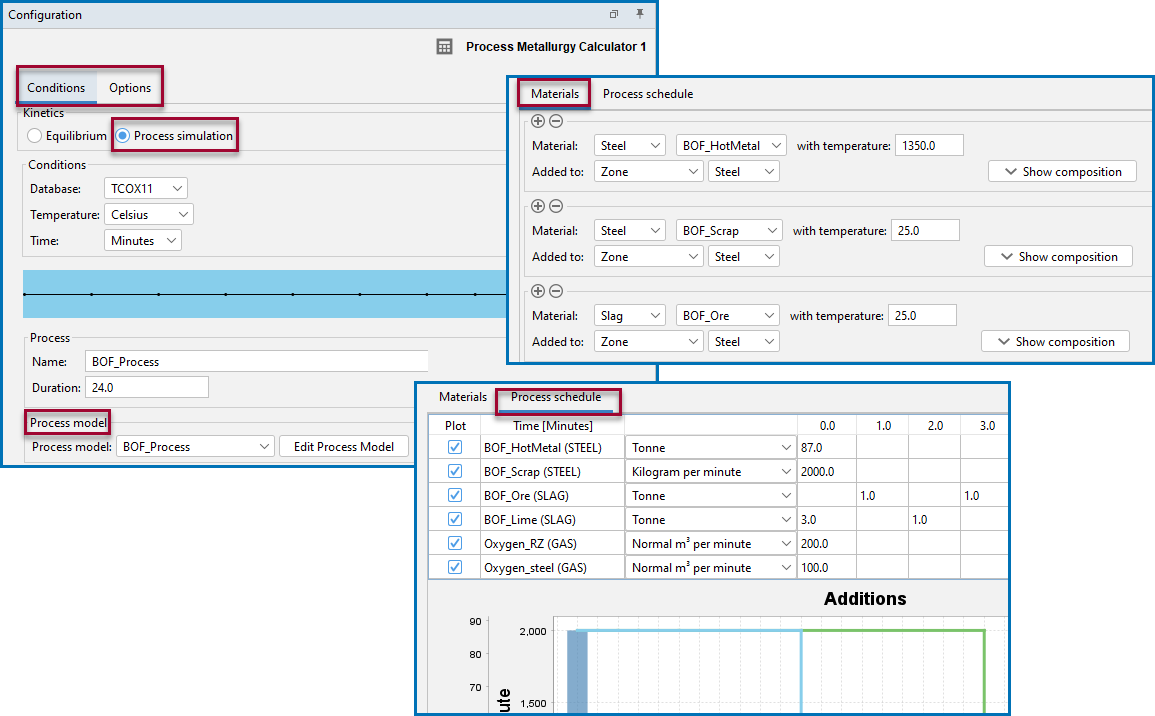The height and width of the screenshot is (716, 1155).
Task: Click BOF_HotMetal amount cell 87.0
Action: [826, 447]
